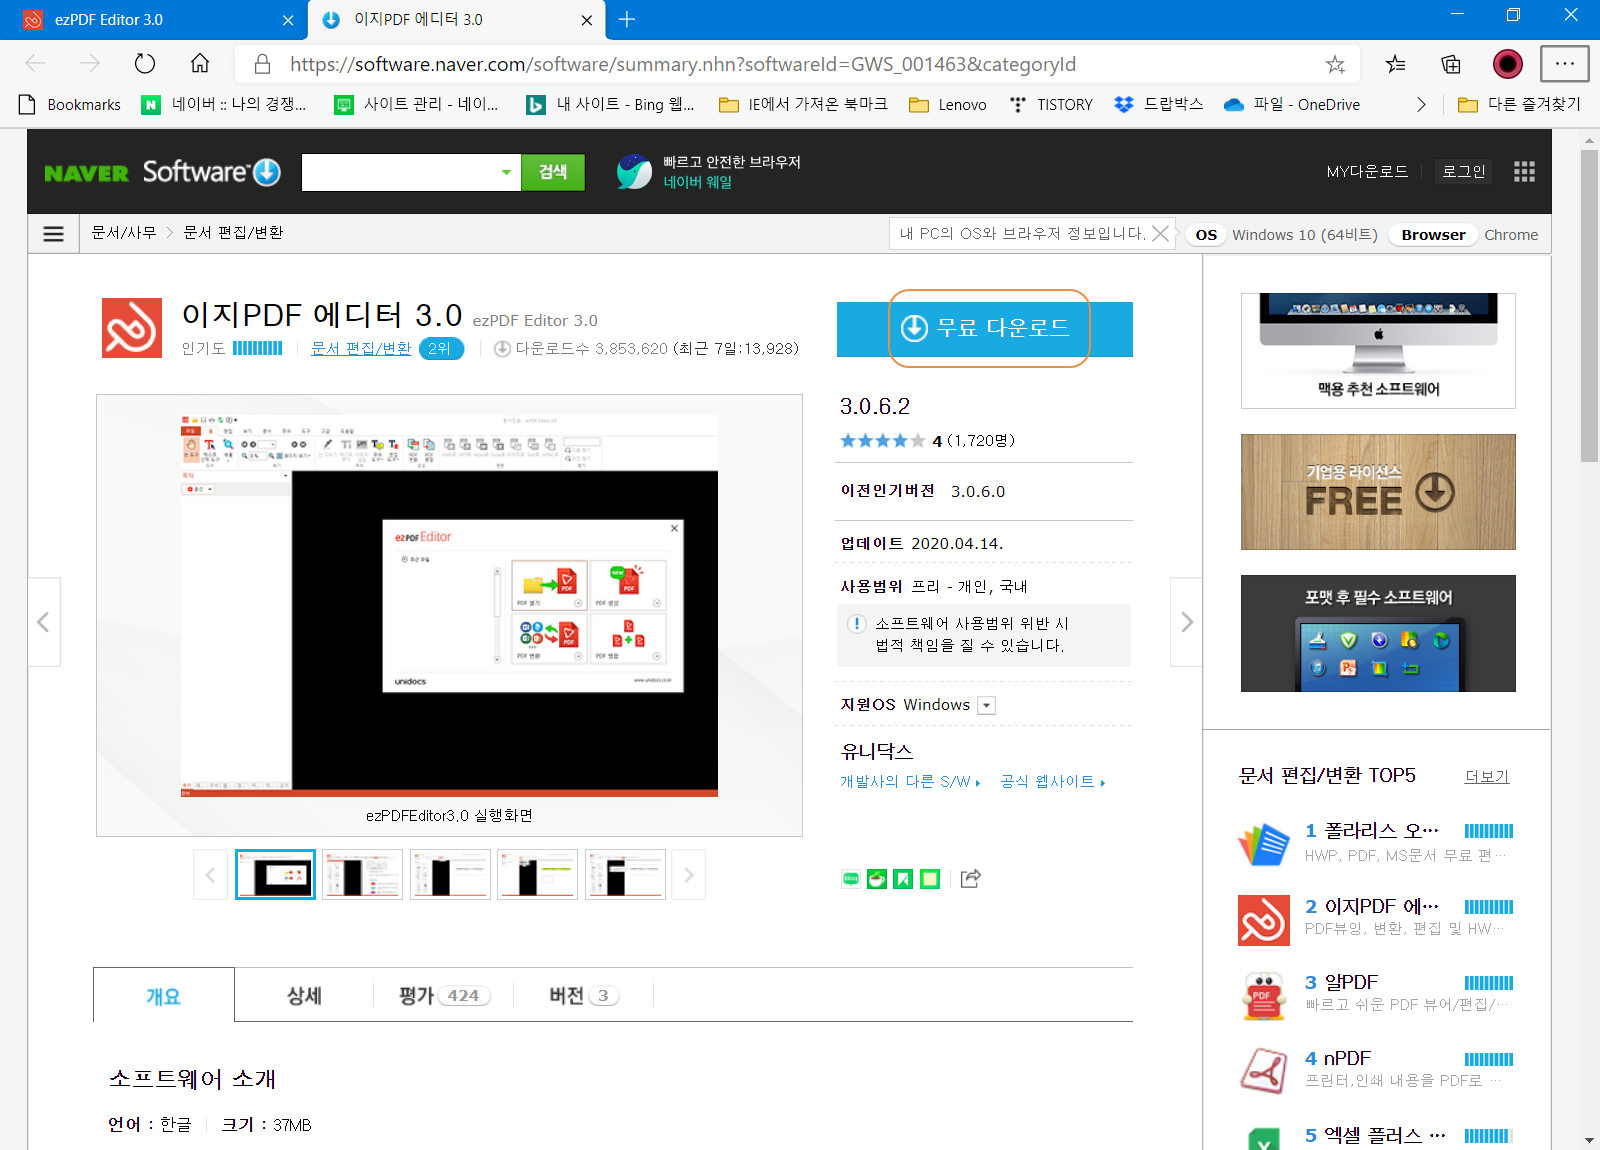Open 공식 웹사이트 link

(1053, 782)
